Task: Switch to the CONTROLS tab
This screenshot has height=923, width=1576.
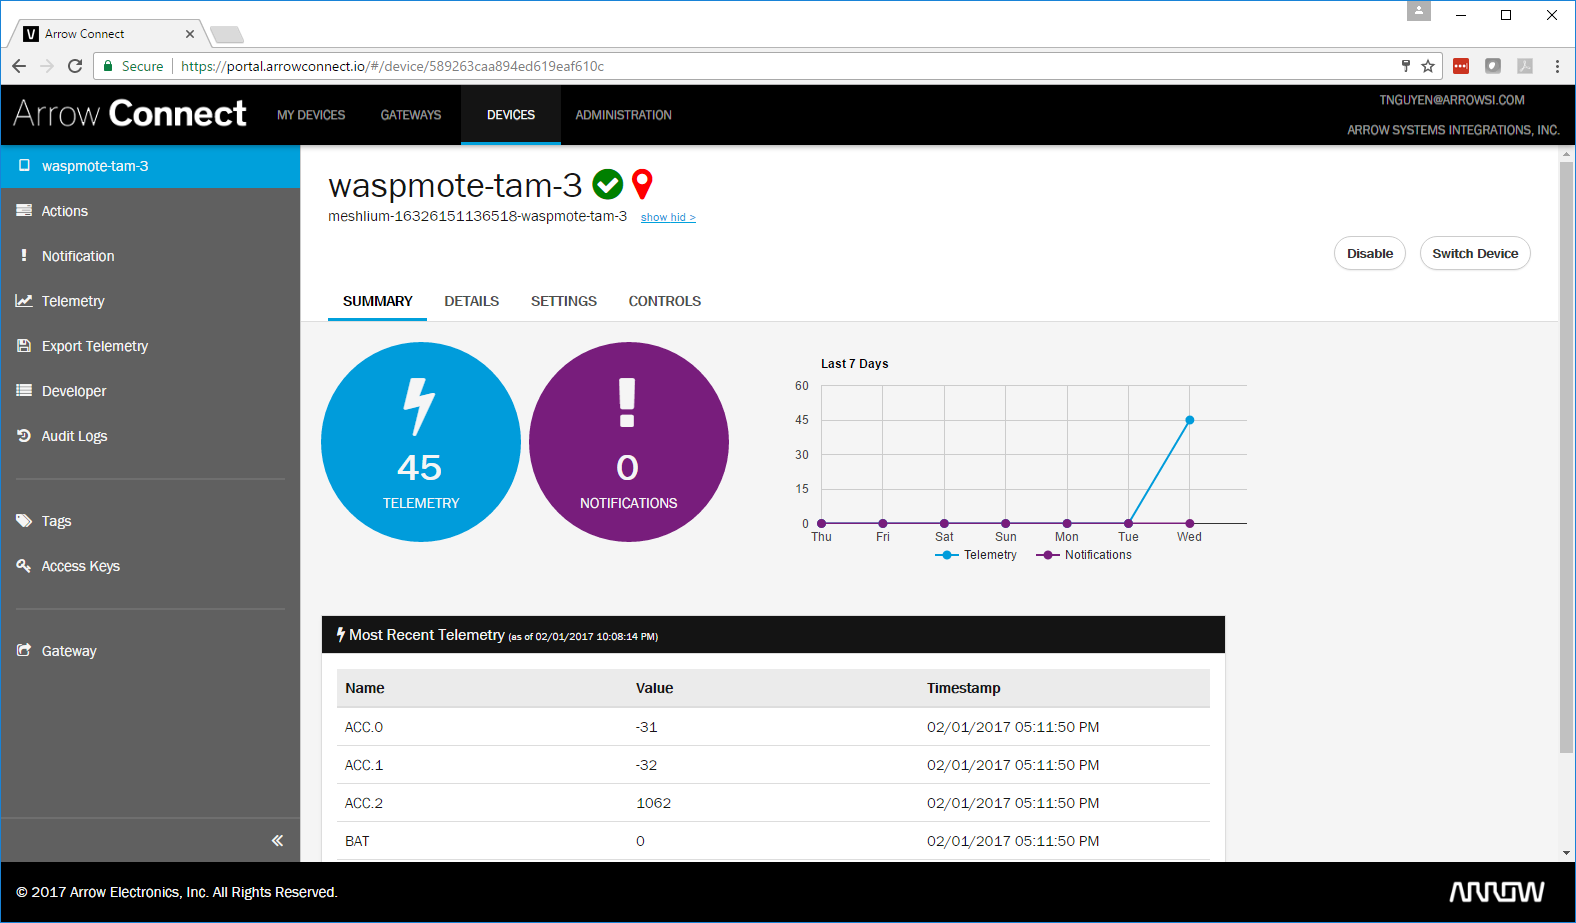Action: (664, 301)
